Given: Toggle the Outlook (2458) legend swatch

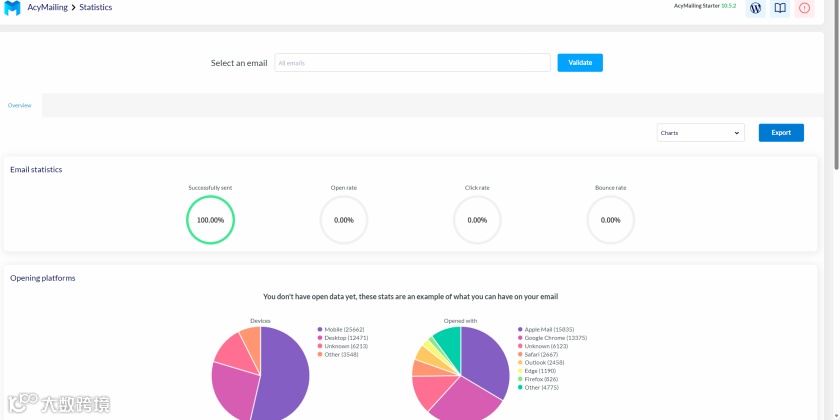Looking at the screenshot, I should [520, 363].
